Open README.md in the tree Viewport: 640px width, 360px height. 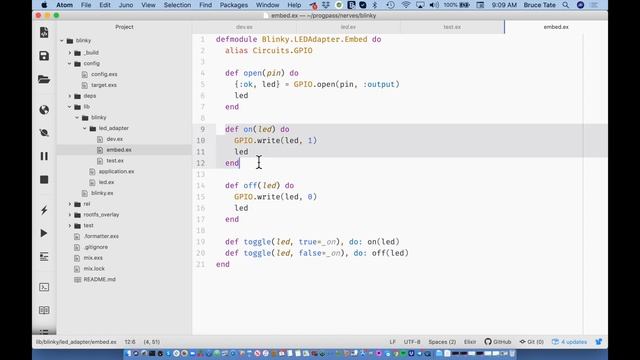pyautogui.click(x=99, y=280)
